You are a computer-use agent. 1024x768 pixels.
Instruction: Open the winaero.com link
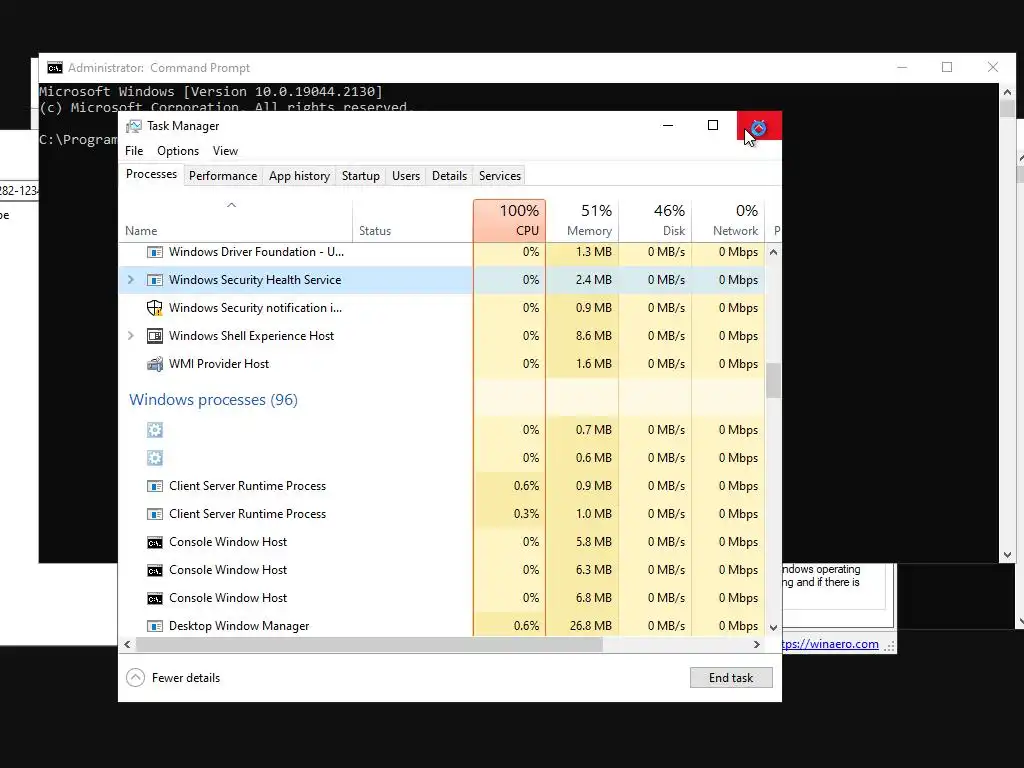(x=830, y=644)
